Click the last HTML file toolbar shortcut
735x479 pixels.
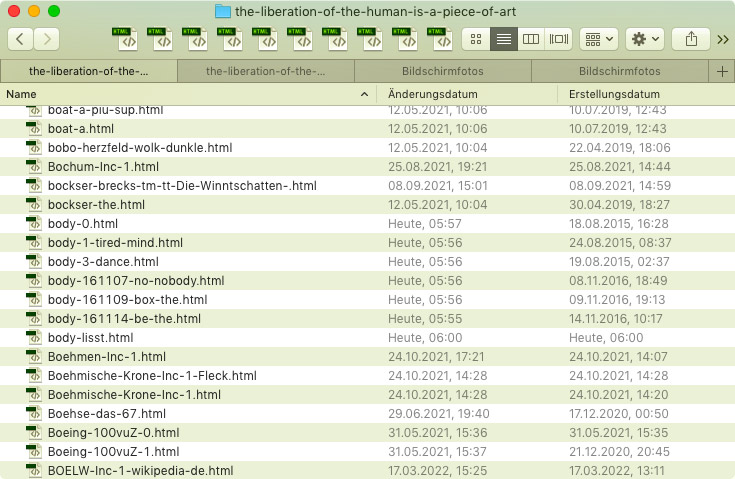pyautogui.click(x=441, y=39)
